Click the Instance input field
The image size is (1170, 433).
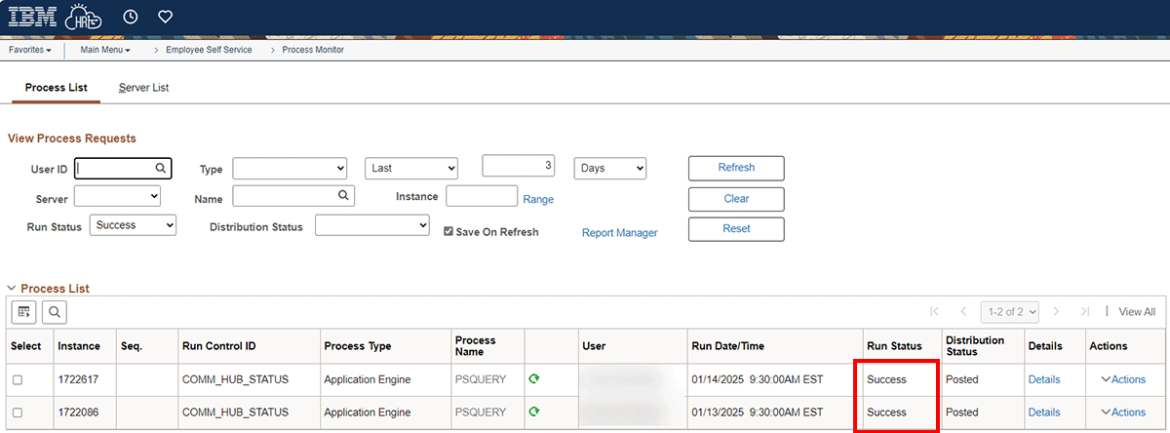(481, 197)
